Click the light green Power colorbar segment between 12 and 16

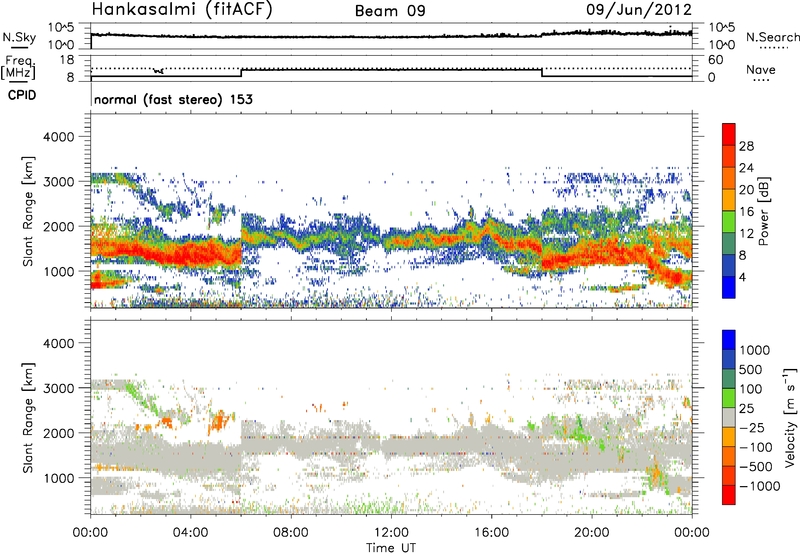click(x=729, y=221)
